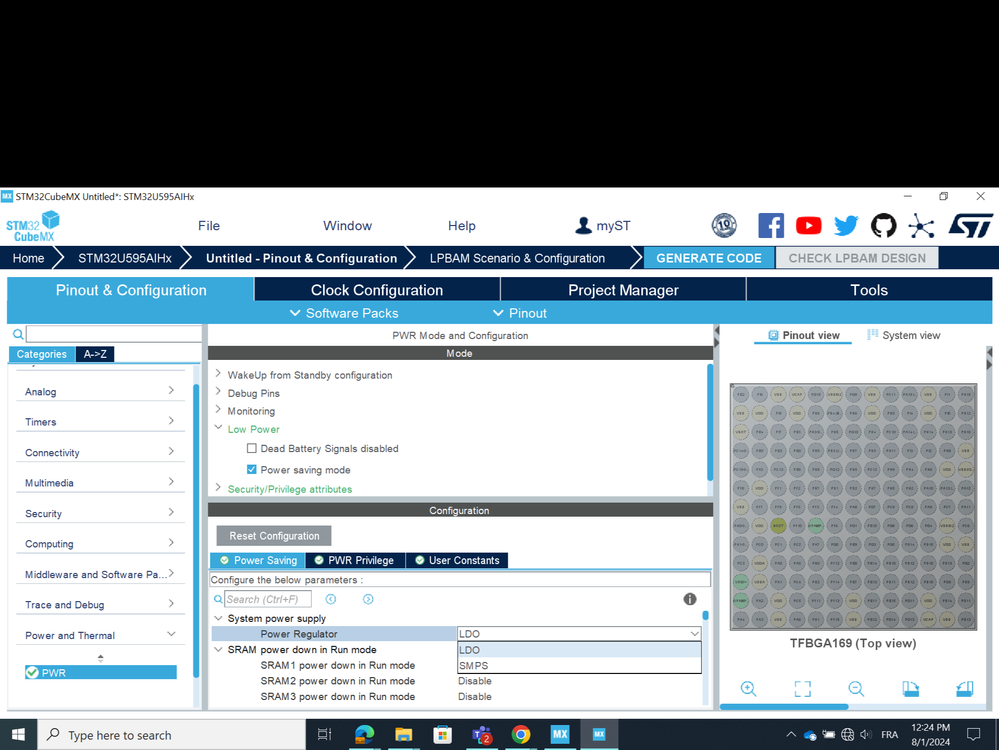Open parameter information via the info icon
Image resolution: width=999 pixels, height=750 pixels.
[690, 599]
